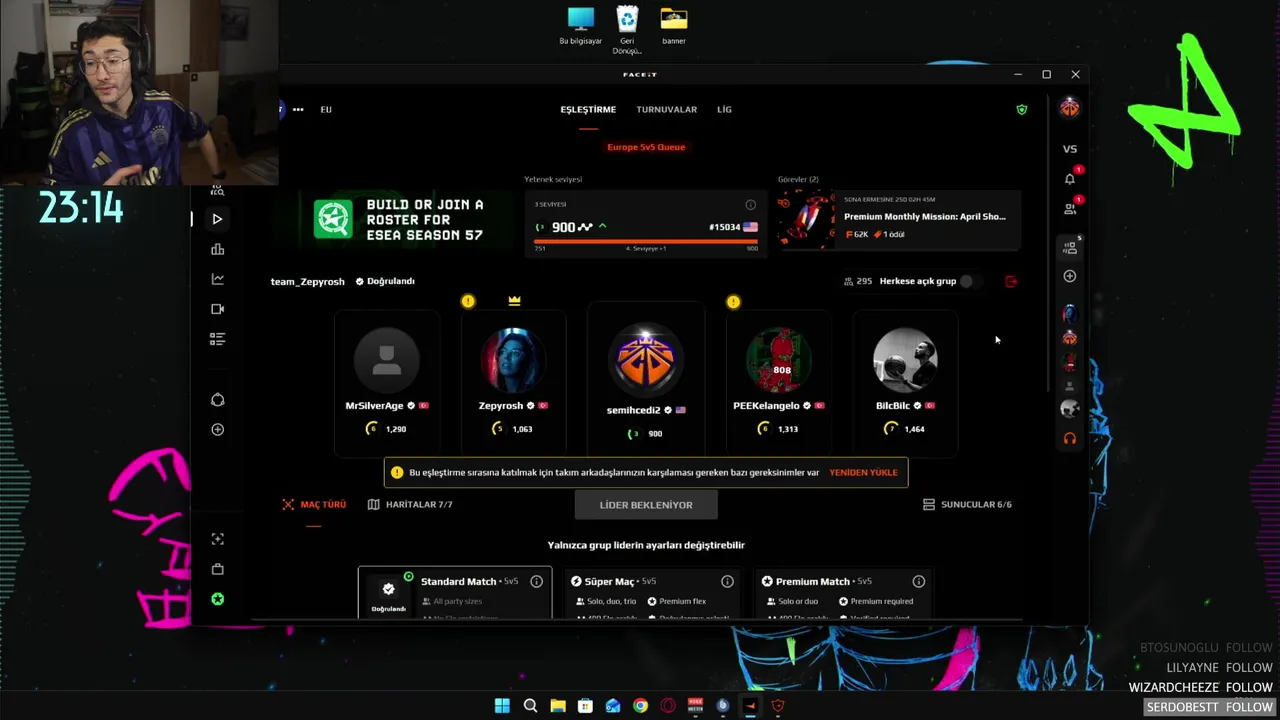Open Opera GX from taskbar
Screen dimensions: 1280x720
667,706
